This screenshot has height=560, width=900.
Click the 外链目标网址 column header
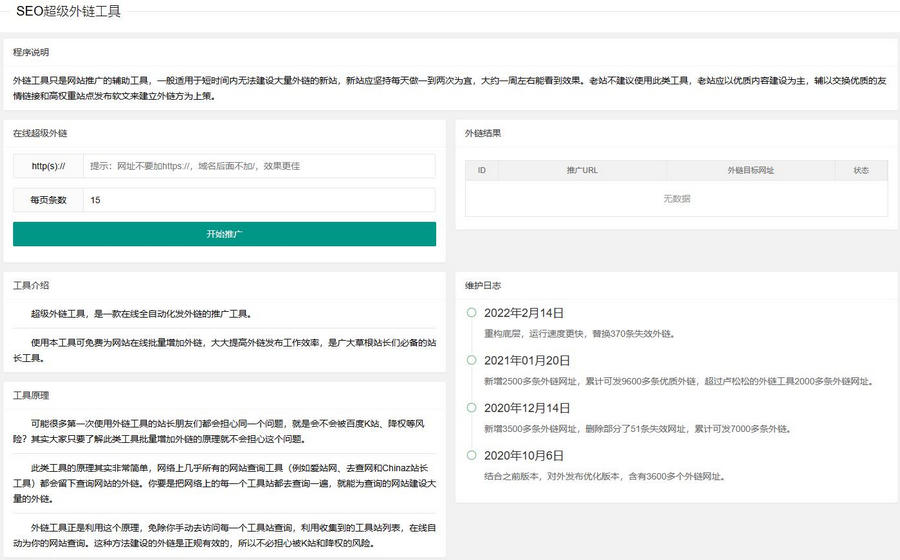click(751, 171)
